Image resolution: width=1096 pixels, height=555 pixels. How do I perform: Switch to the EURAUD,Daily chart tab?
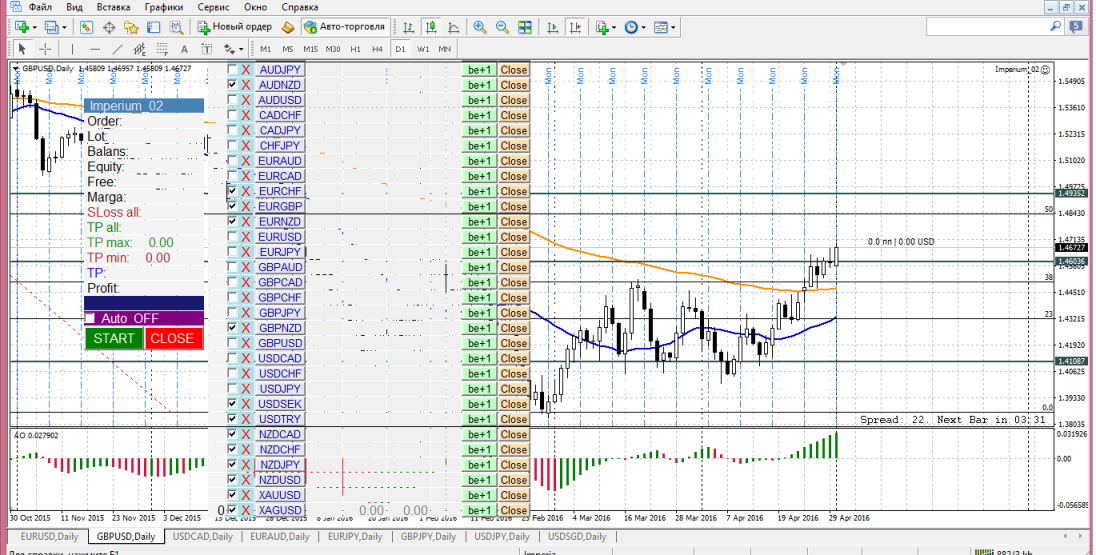click(x=280, y=537)
